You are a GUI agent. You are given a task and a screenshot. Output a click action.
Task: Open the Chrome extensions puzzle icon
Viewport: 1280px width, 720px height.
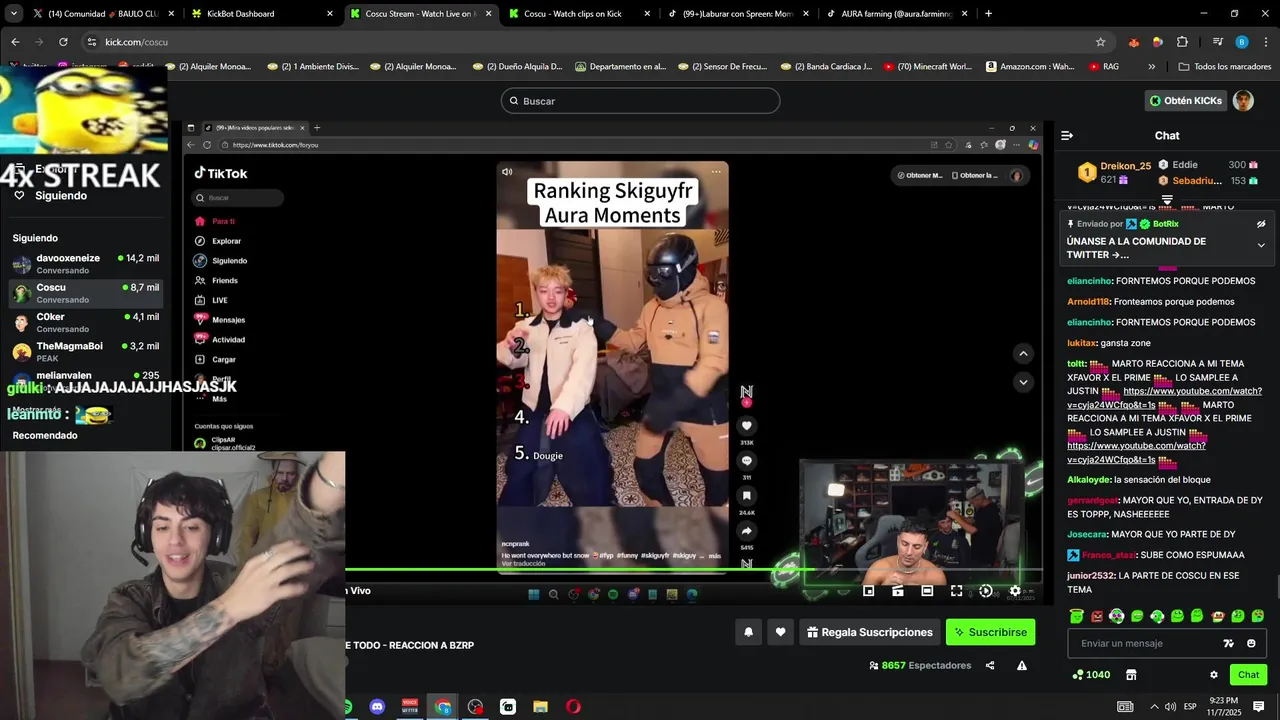(x=1182, y=42)
